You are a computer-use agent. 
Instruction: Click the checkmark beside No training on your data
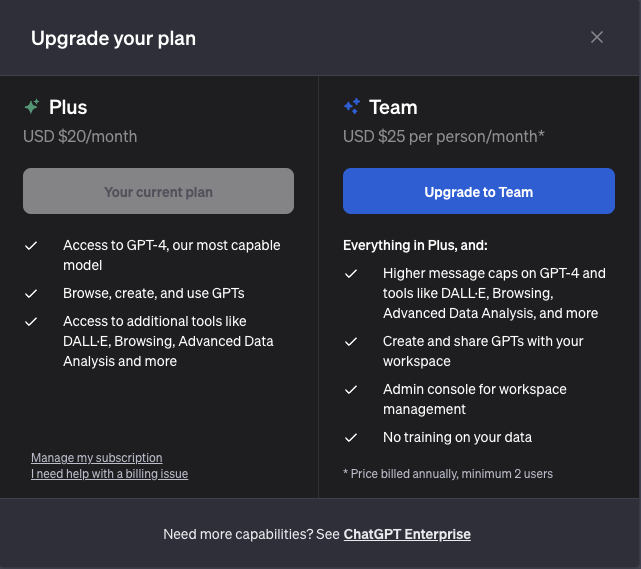tap(351, 438)
